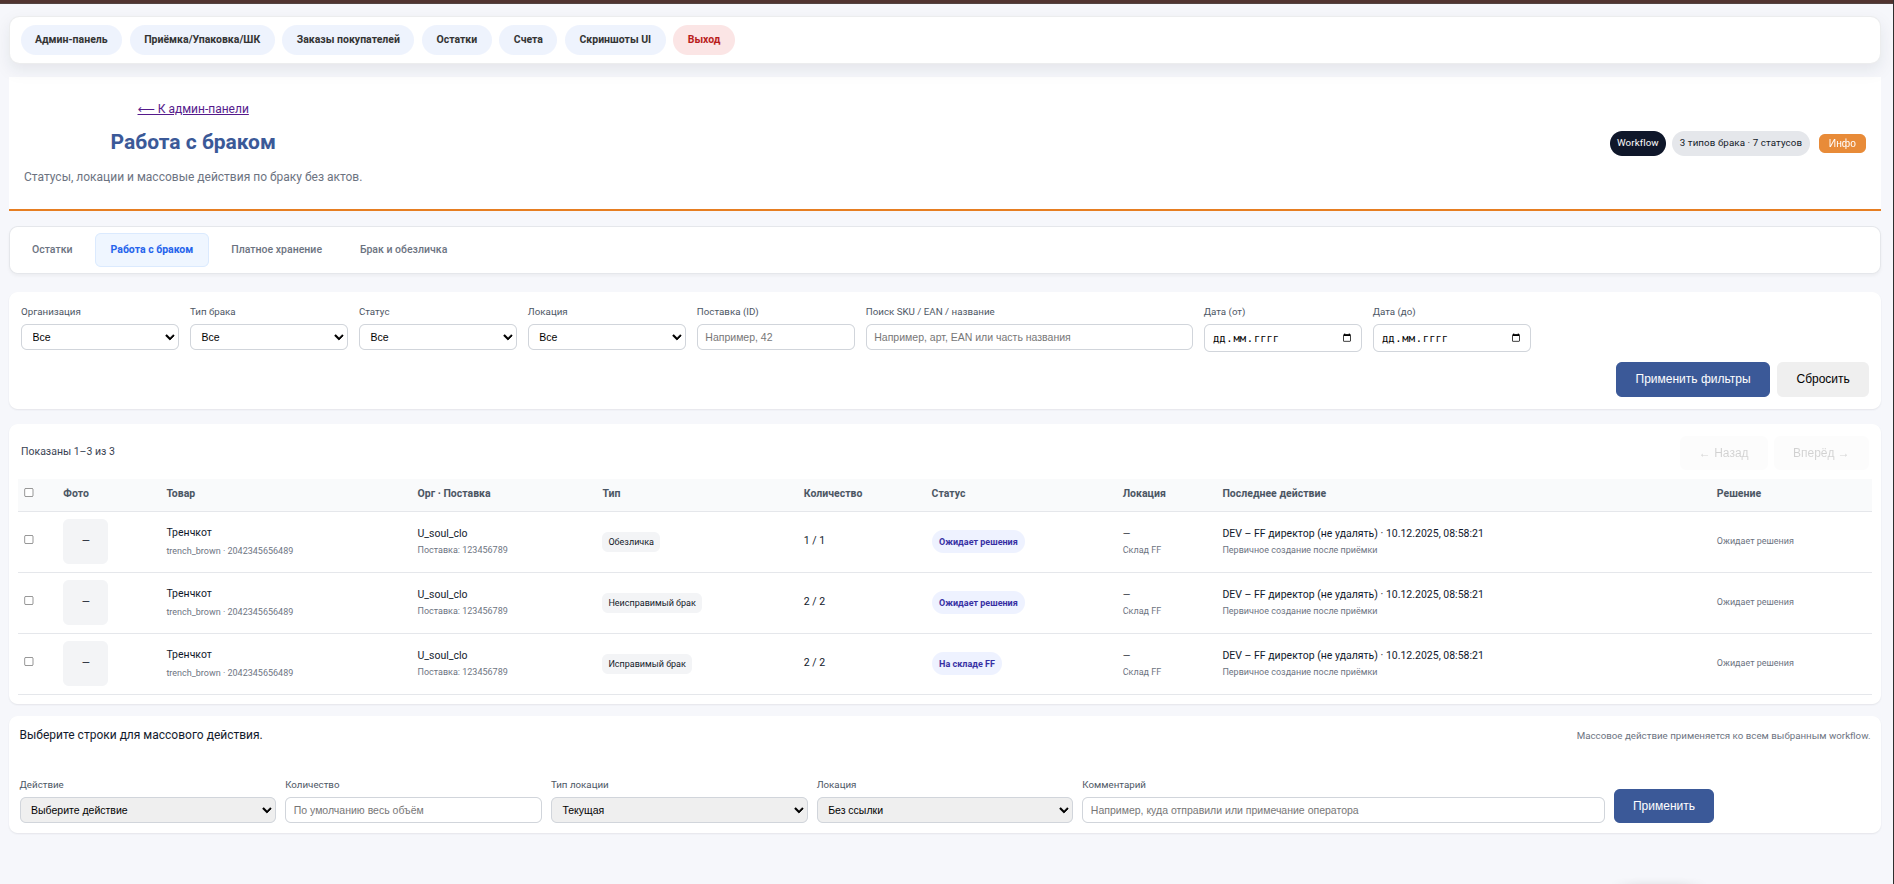Reset filters with the 'Сбросить' button

pos(1822,379)
